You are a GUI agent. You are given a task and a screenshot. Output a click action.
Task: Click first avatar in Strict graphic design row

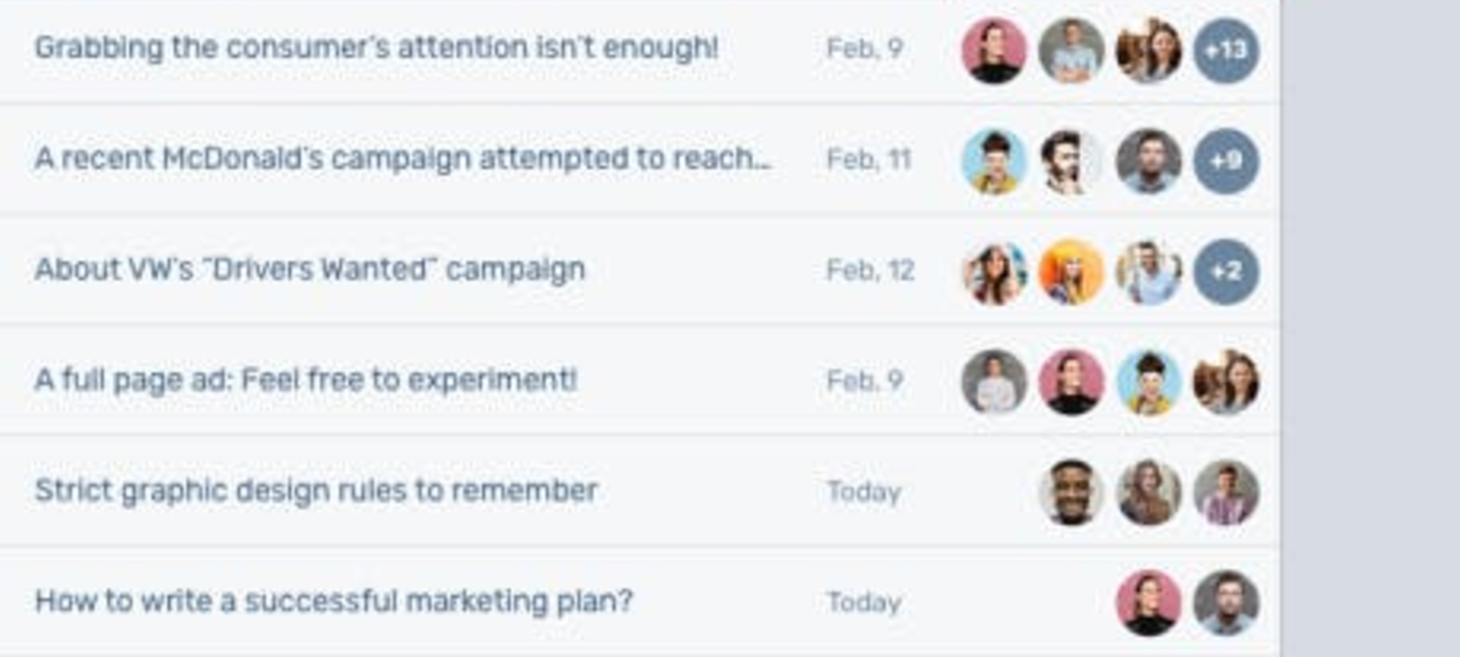click(x=1071, y=492)
